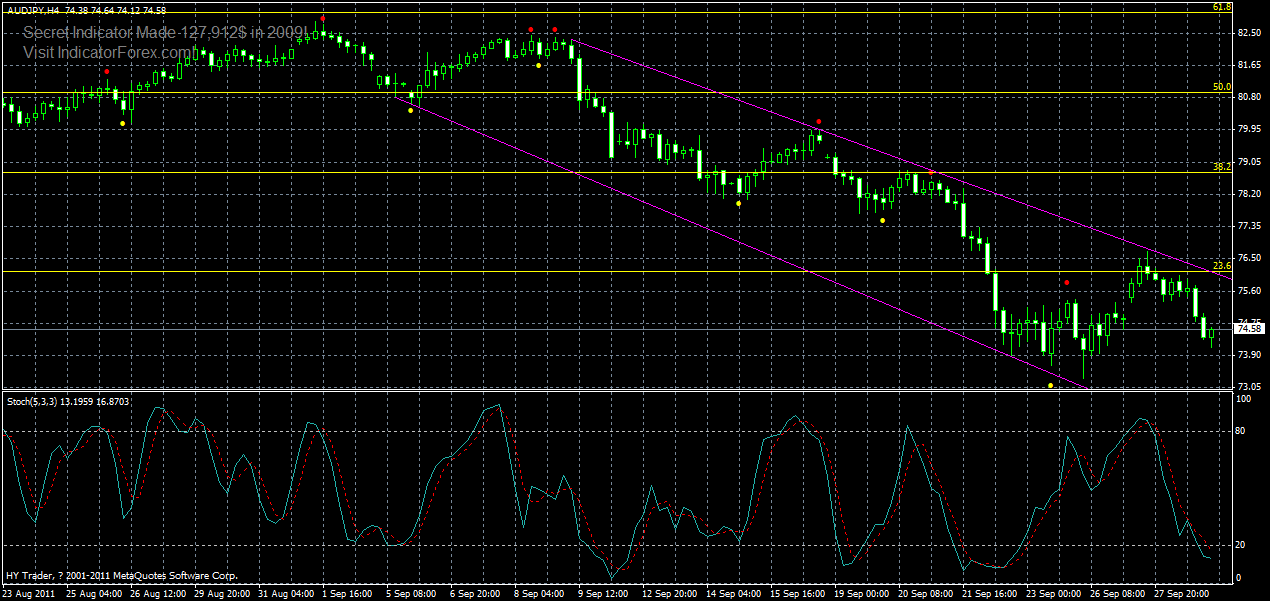Select the 50.0 Fibonacci retracement line
Screen dimensions: 1270x601
pos(600,93)
